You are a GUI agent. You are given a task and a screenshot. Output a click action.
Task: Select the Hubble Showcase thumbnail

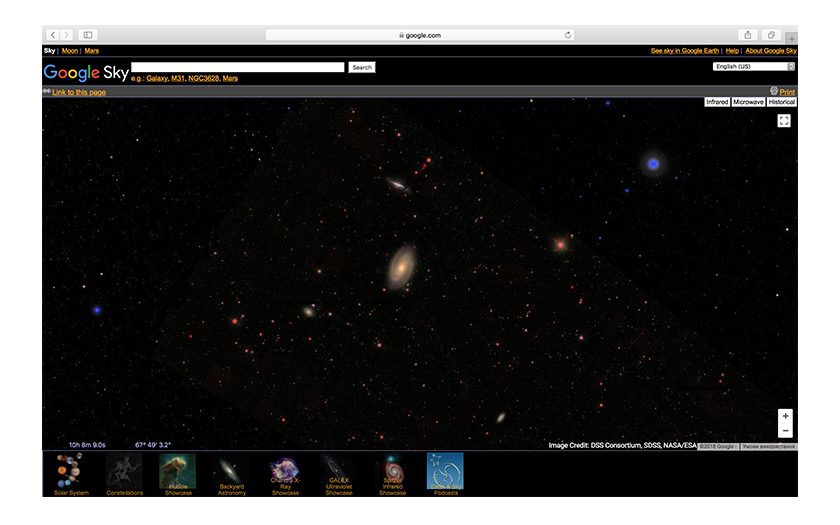pos(177,471)
